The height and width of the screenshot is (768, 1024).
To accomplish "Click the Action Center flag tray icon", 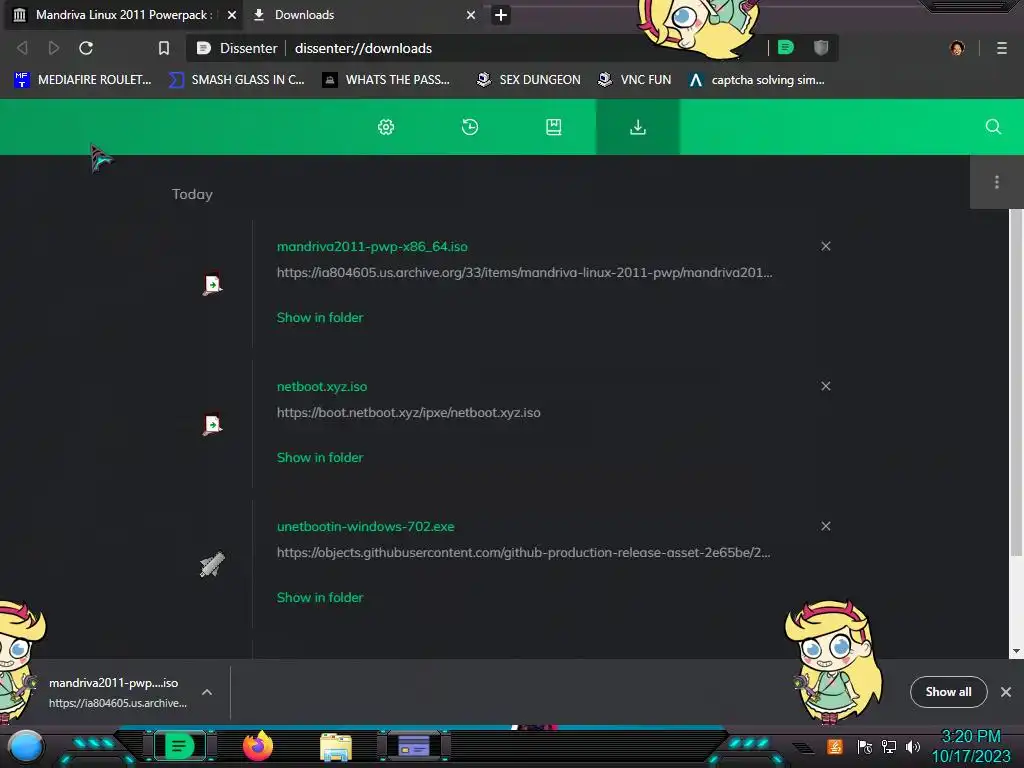I will pos(865,746).
